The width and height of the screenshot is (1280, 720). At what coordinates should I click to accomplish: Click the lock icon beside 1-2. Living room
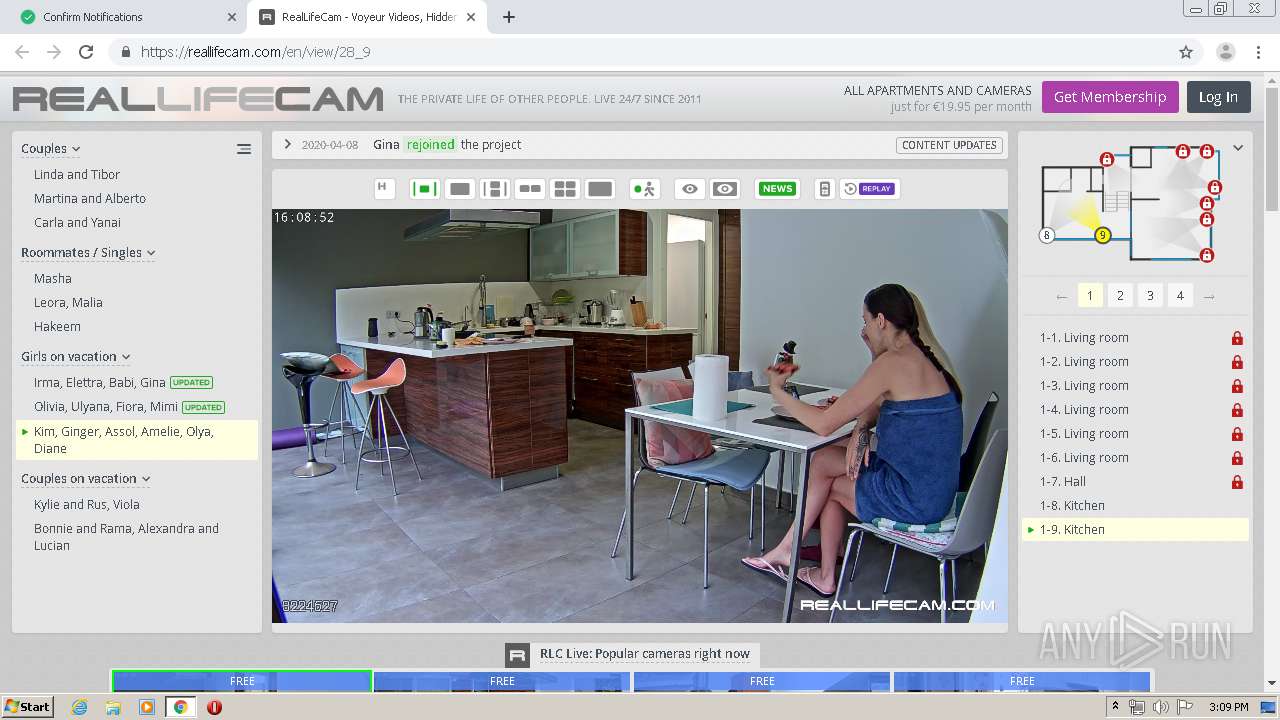tap(1237, 362)
